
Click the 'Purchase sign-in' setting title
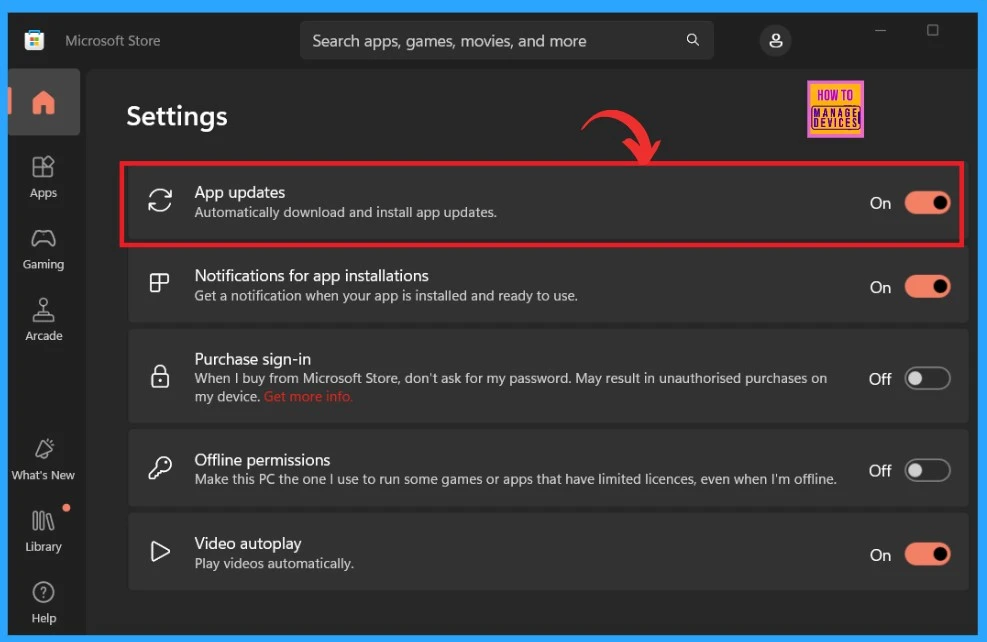[252, 359]
